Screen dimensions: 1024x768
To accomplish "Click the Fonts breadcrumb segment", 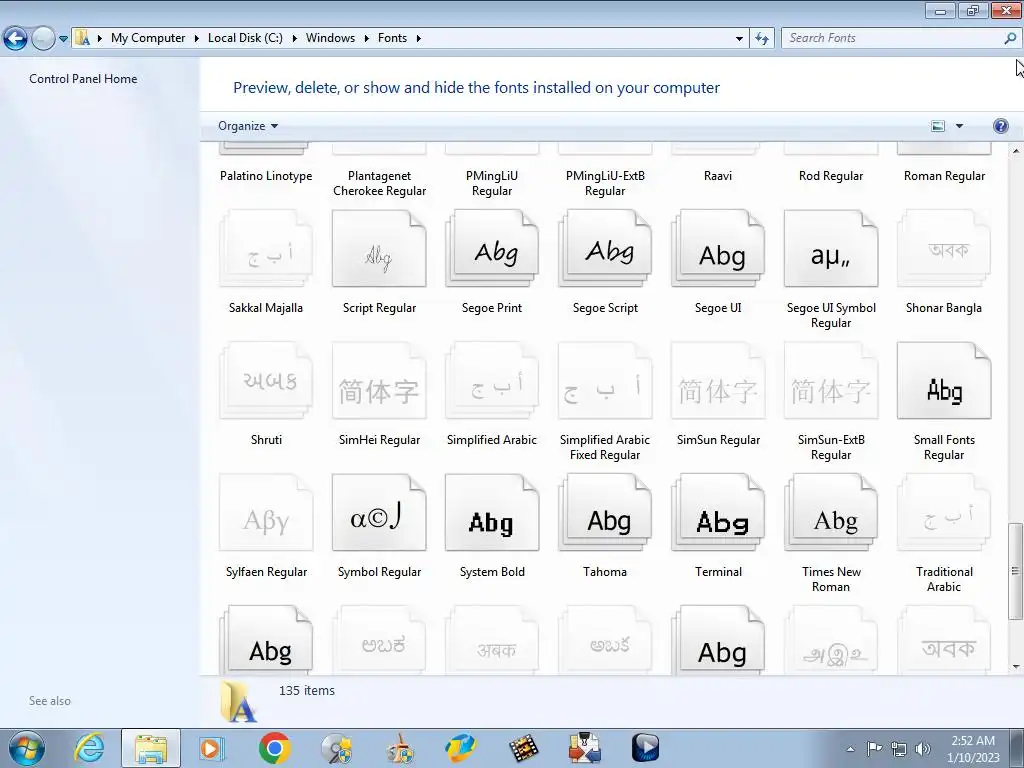I will click(392, 38).
